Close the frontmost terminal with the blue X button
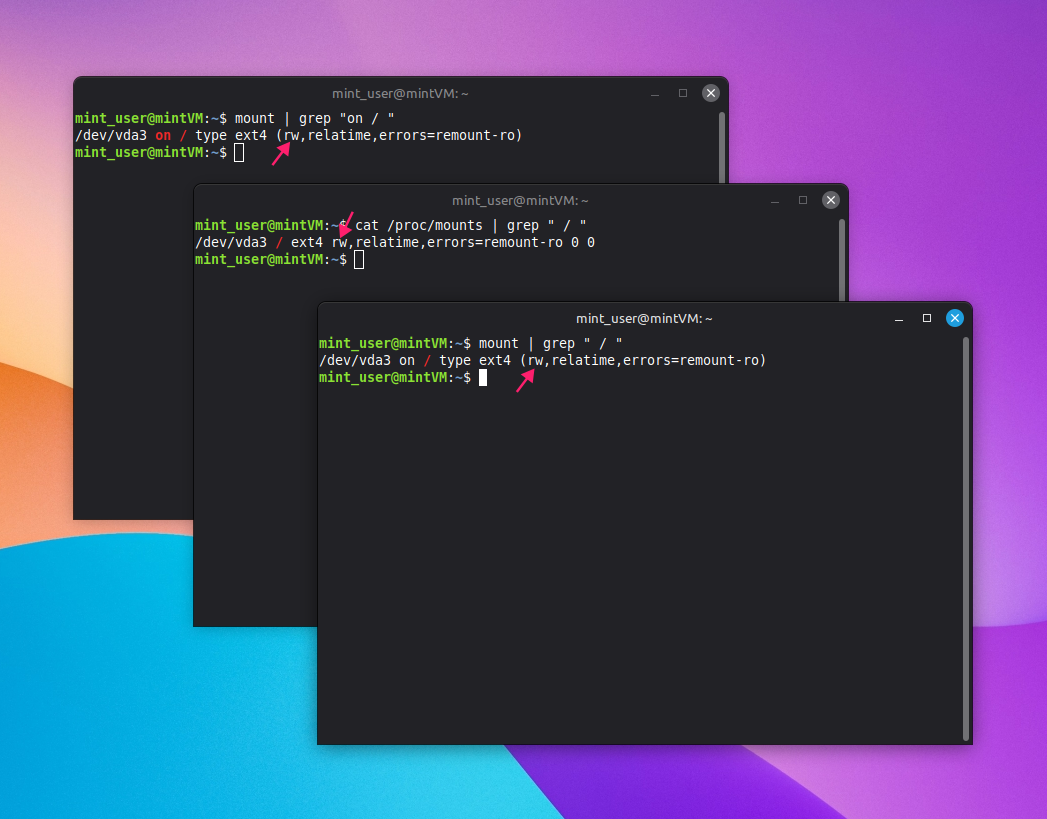Image resolution: width=1047 pixels, height=819 pixels. [954, 318]
